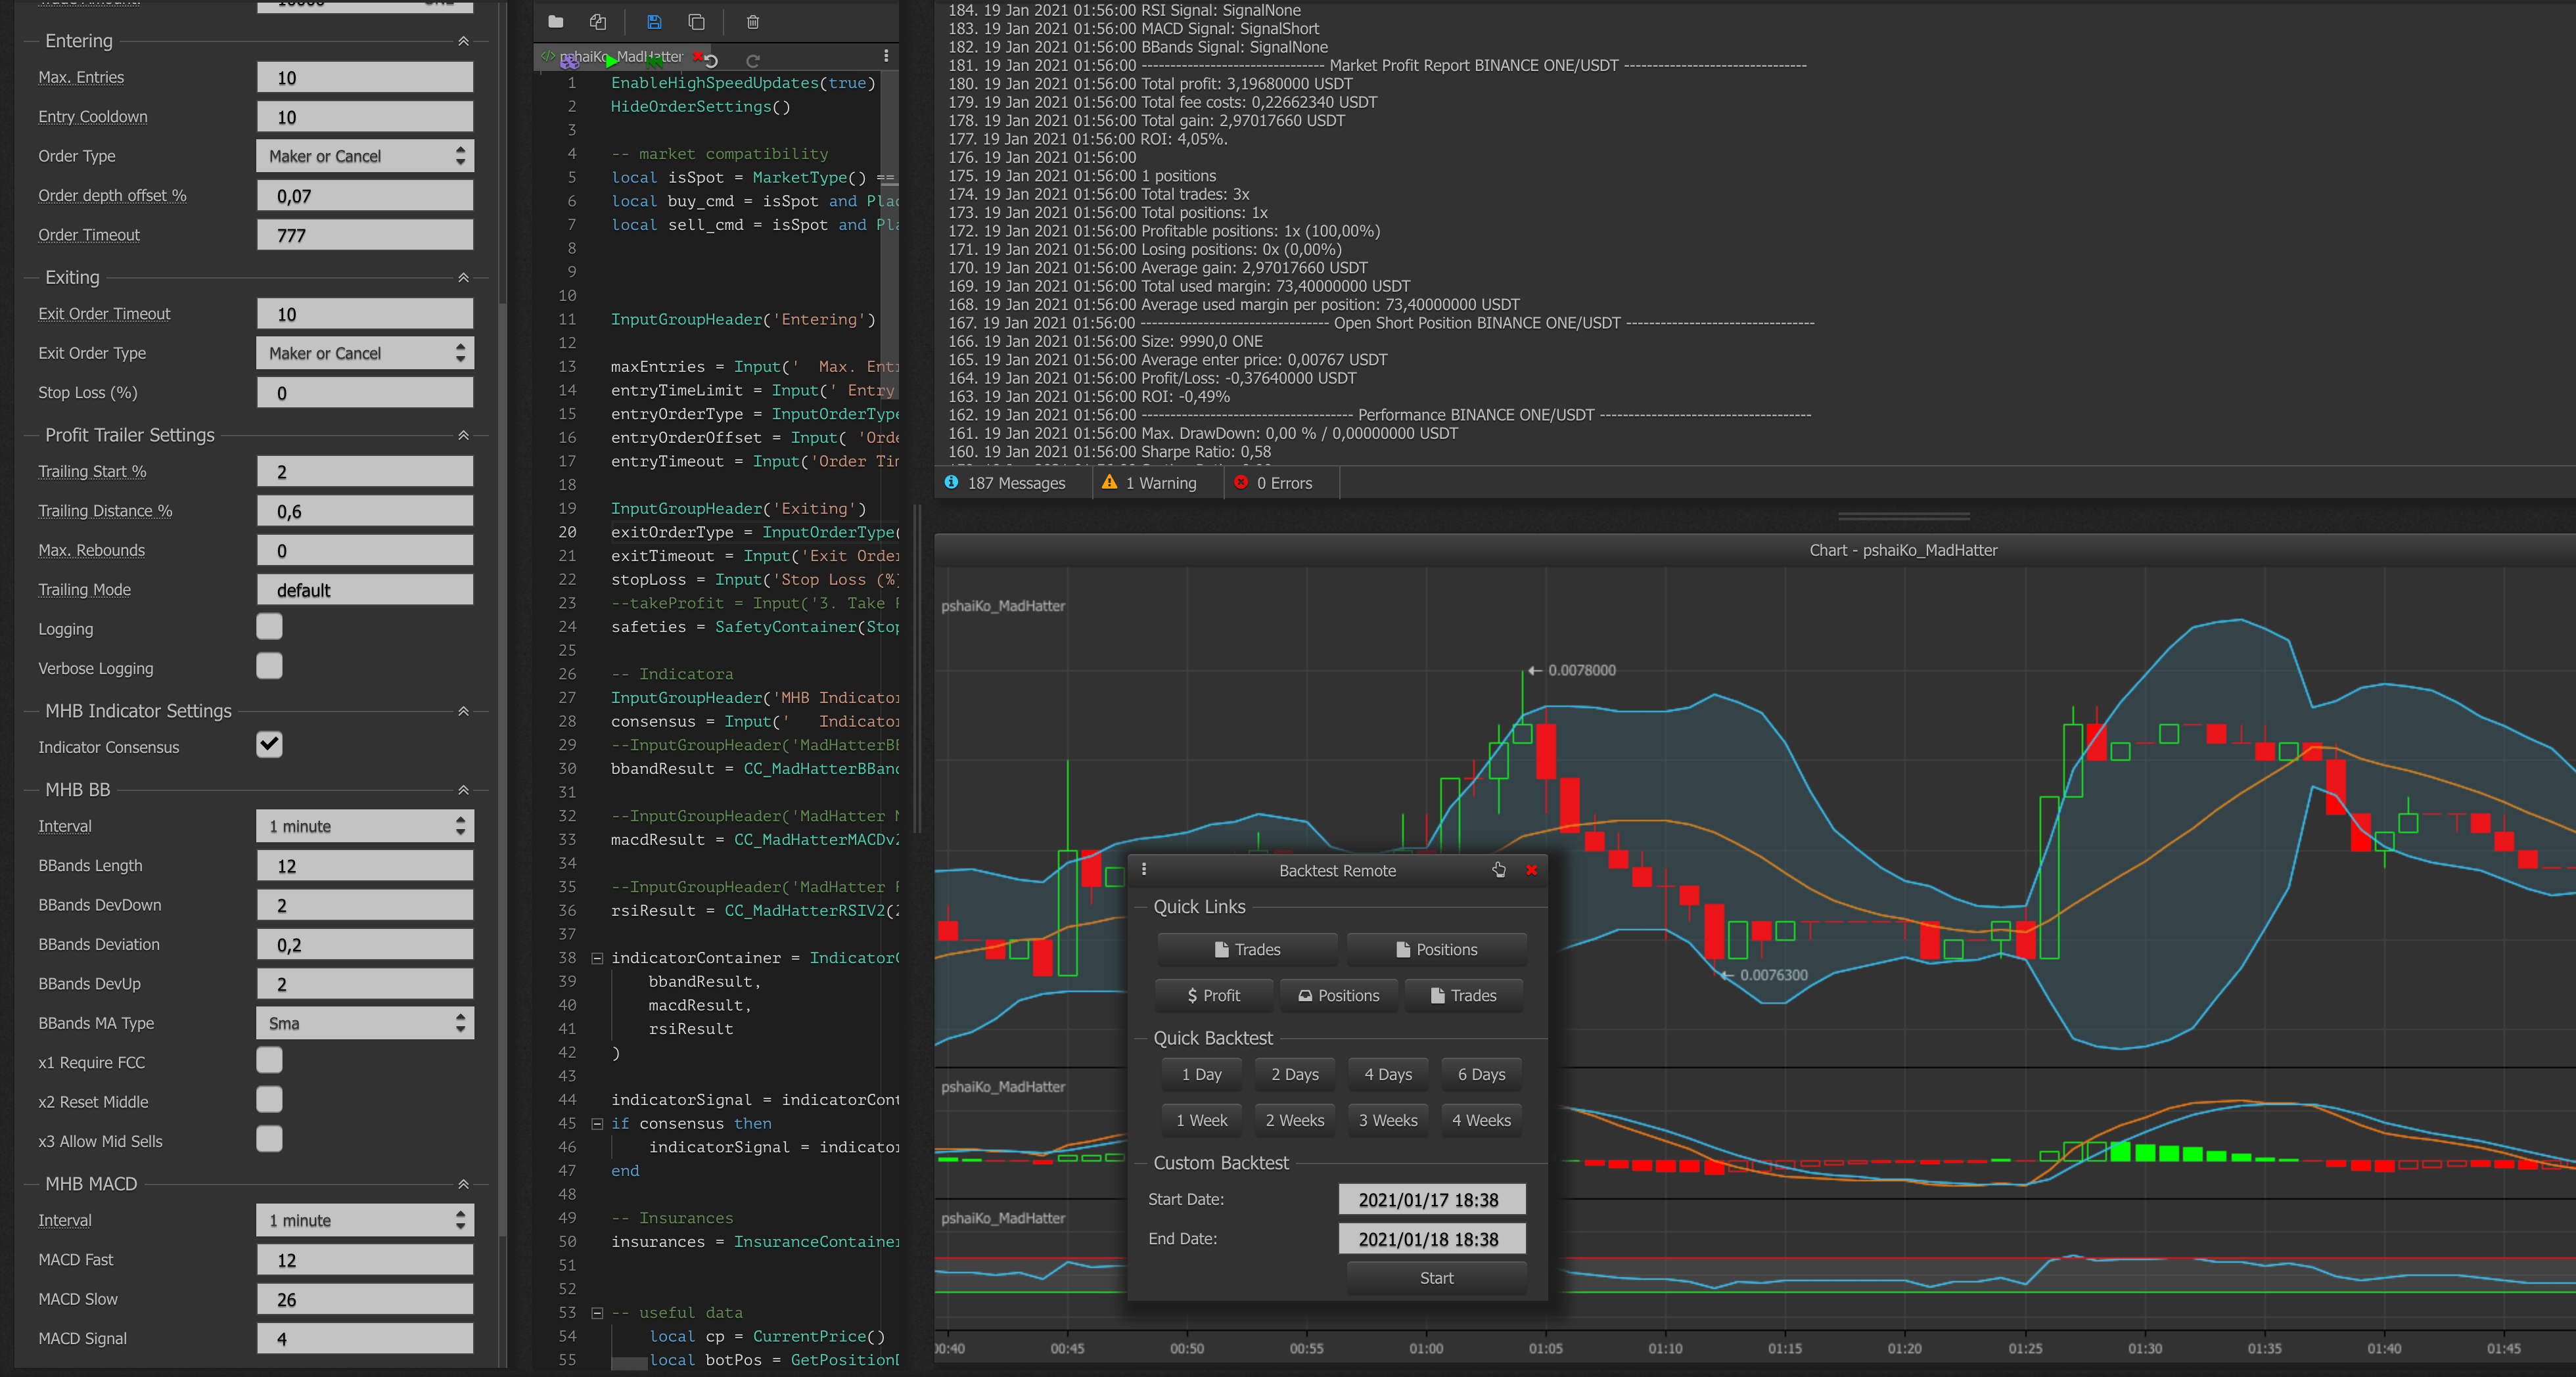The image size is (2576, 1377).
Task: Open the Order Type dropdown
Action: (x=365, y=156)
